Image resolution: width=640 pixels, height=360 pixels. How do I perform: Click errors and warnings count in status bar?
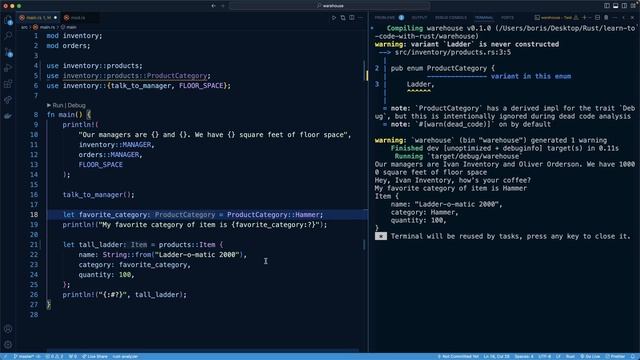[54, 356]
